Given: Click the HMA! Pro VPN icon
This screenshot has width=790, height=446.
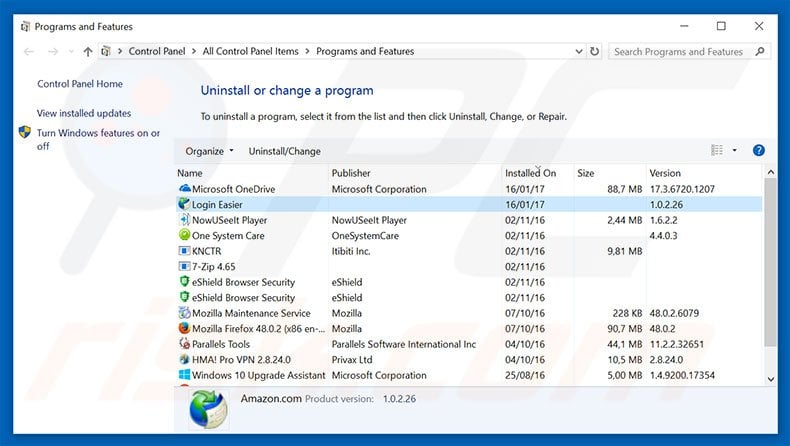Looking at the screenshot, I should tap(184, 359).
